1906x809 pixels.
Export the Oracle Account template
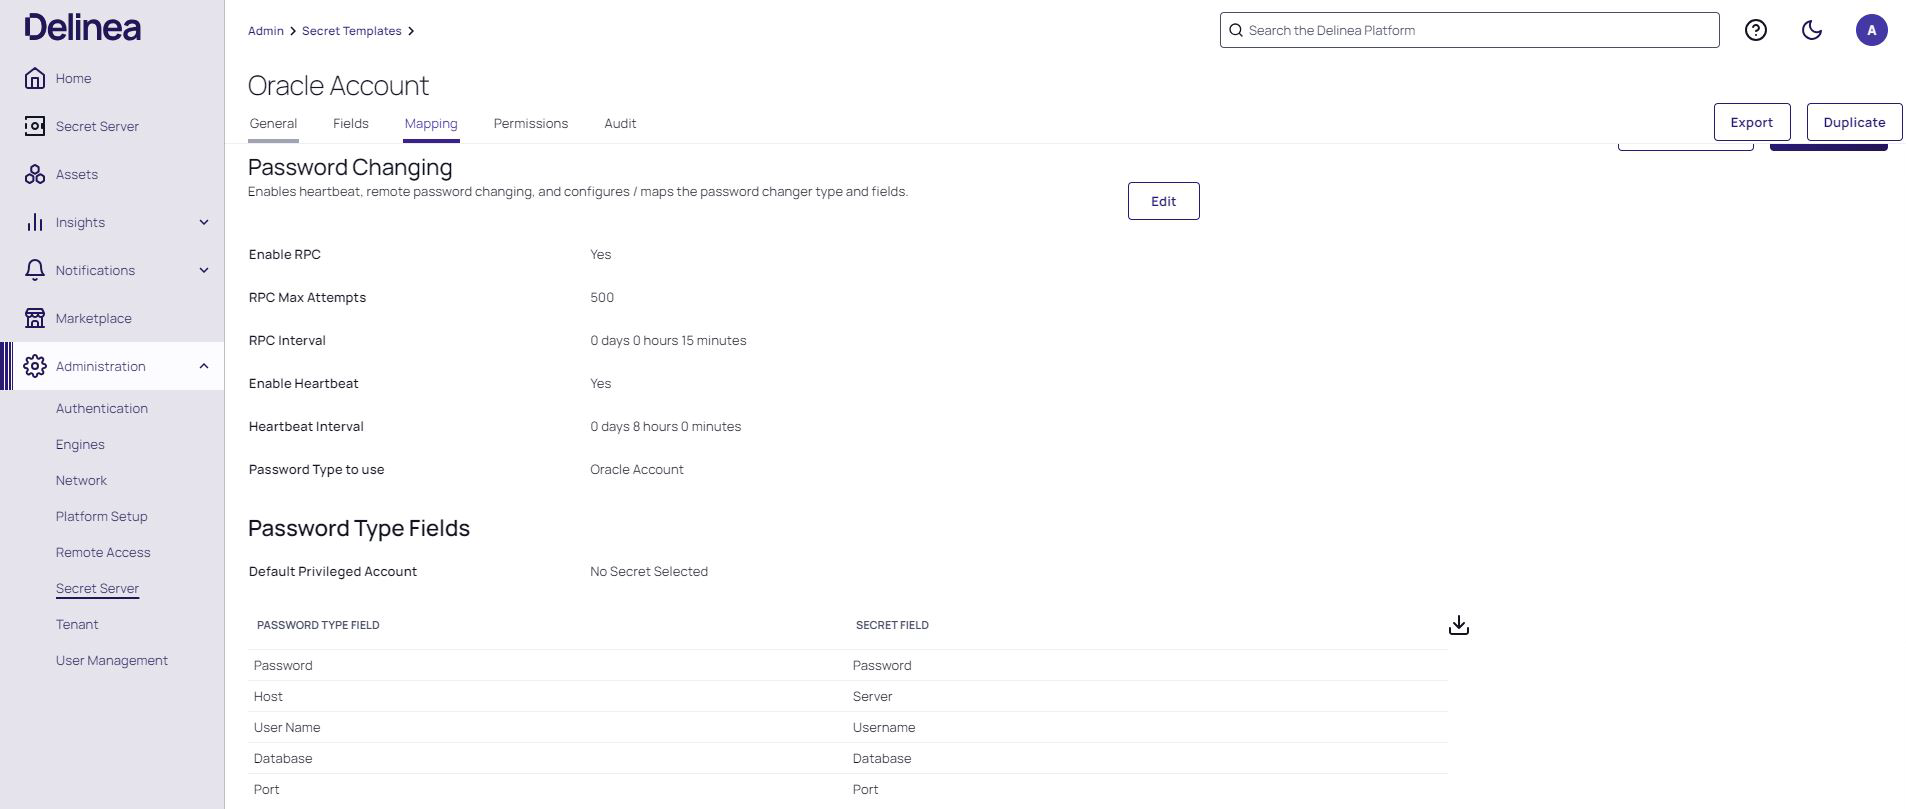coord(1751,122)
